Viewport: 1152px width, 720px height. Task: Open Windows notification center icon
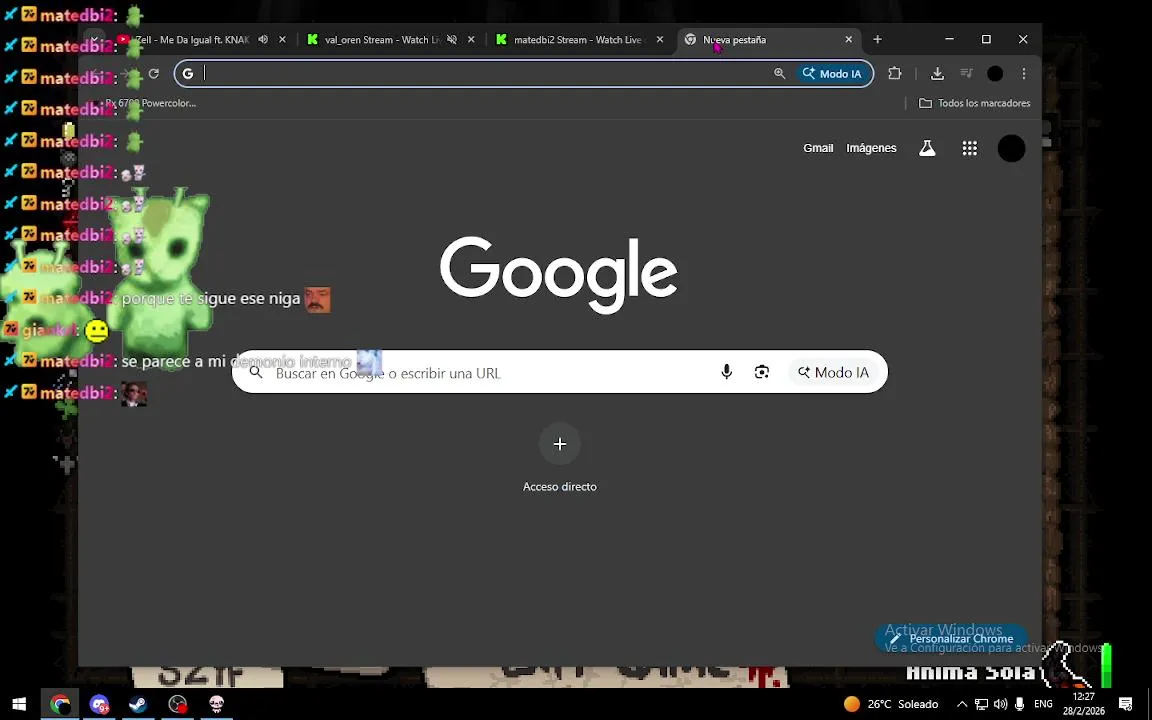(x=1126, y=705)
